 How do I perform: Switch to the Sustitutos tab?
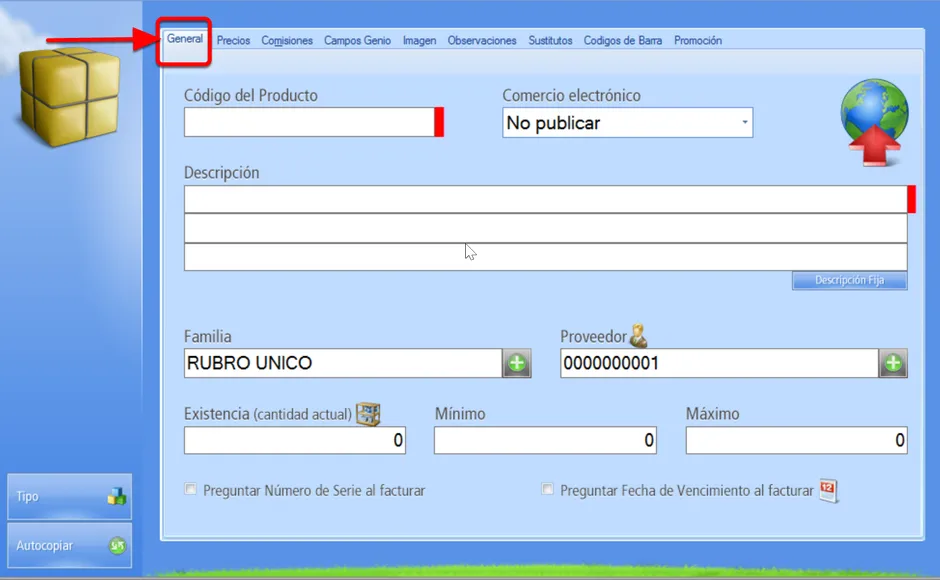point(550,41)
